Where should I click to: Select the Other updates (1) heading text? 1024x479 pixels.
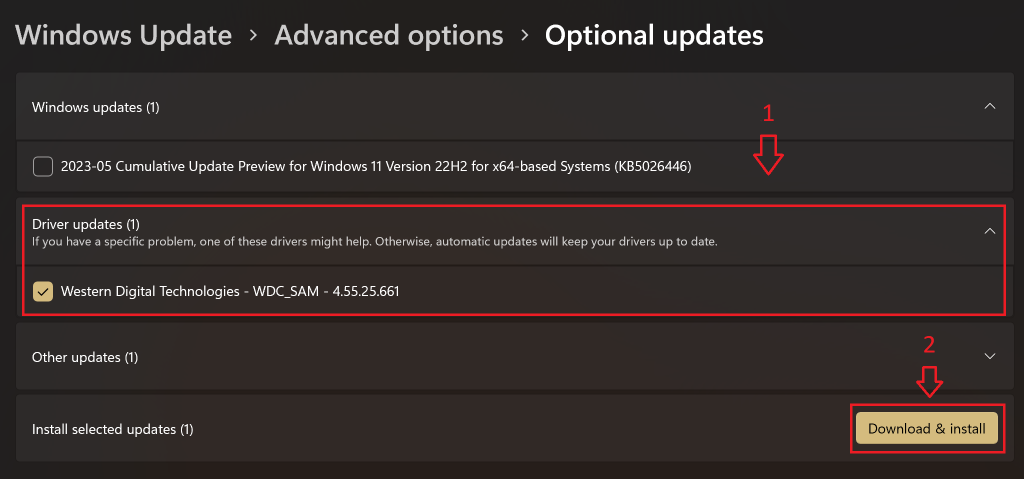point(85,357)
